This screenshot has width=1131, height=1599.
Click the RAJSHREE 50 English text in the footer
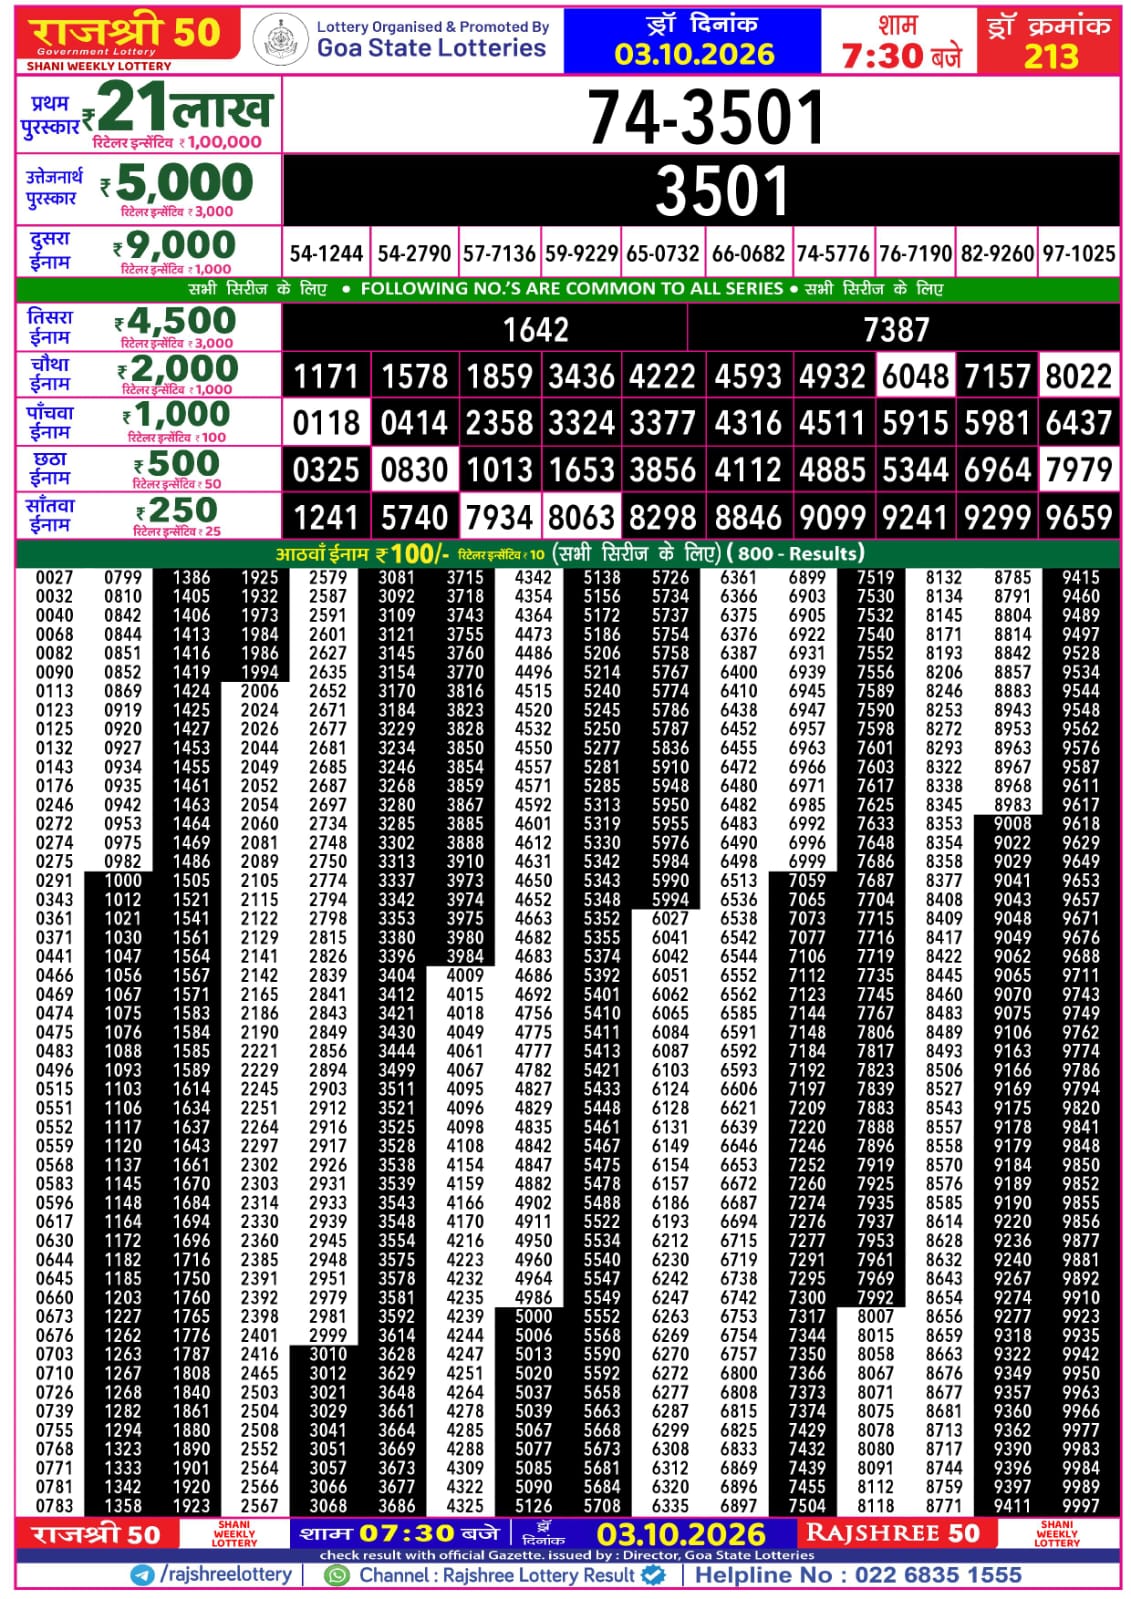pyautogui.click(x=892, y=1533)
